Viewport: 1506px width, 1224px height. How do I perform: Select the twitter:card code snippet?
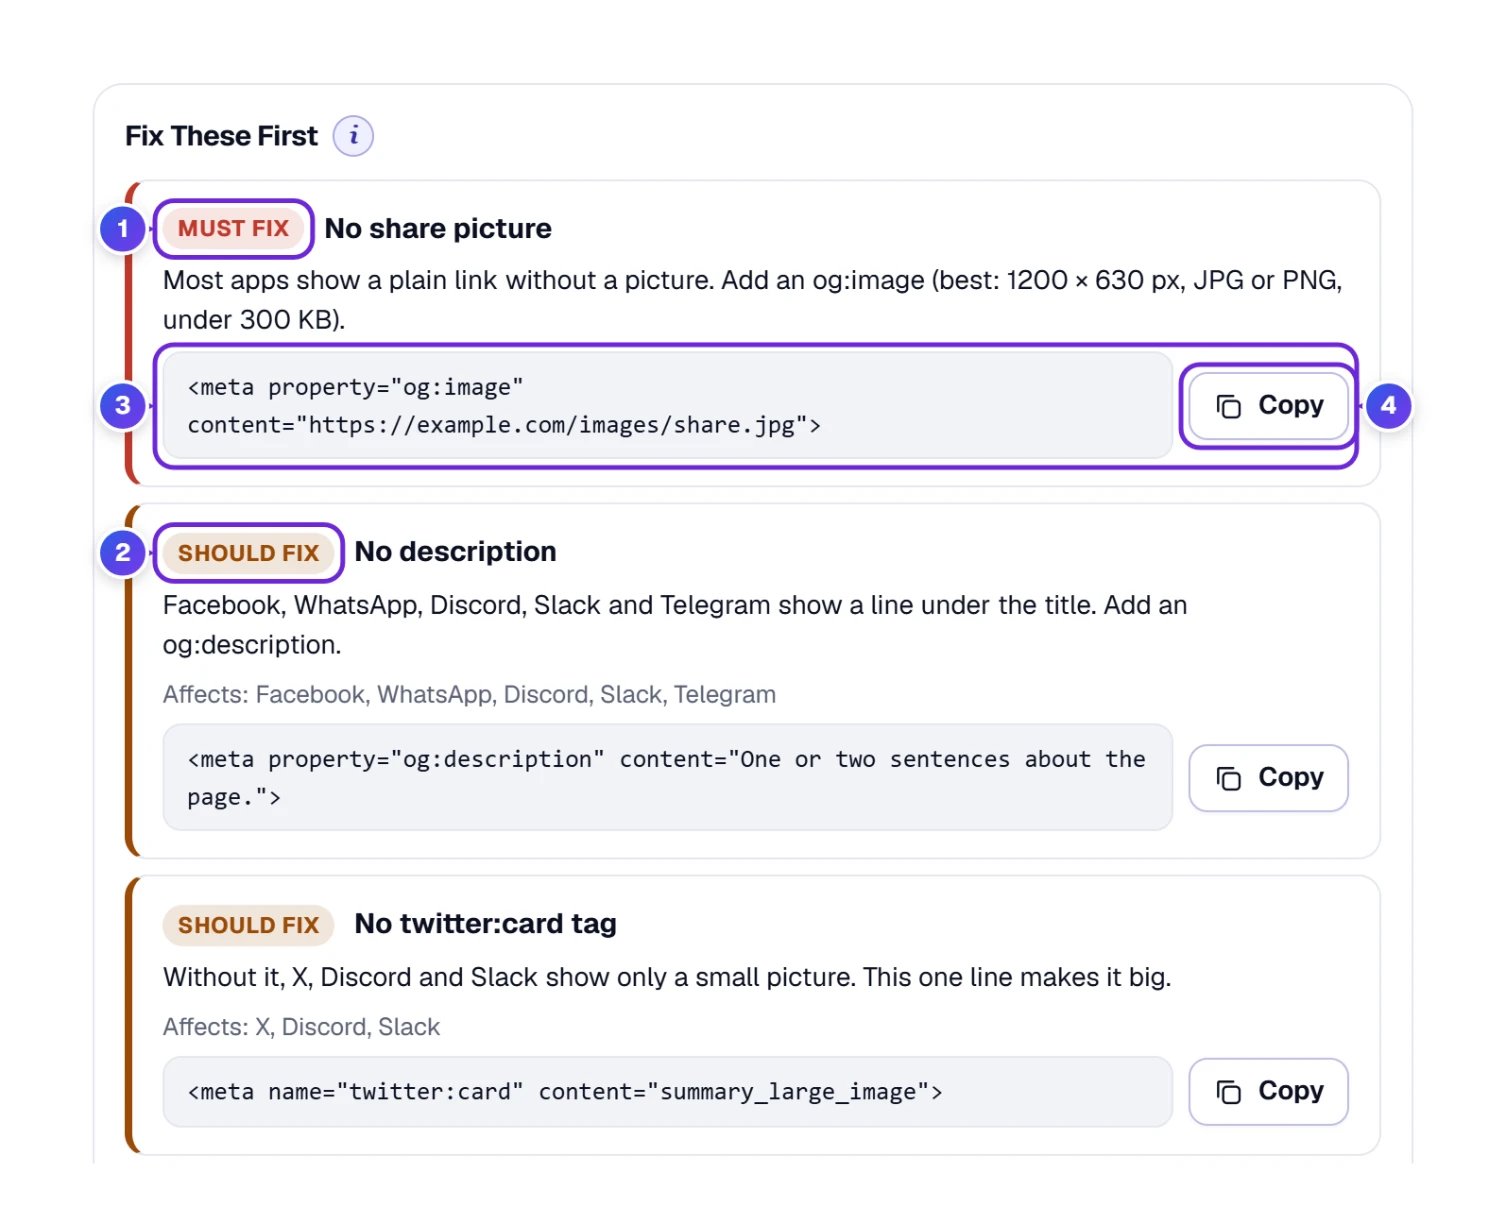667,1091
